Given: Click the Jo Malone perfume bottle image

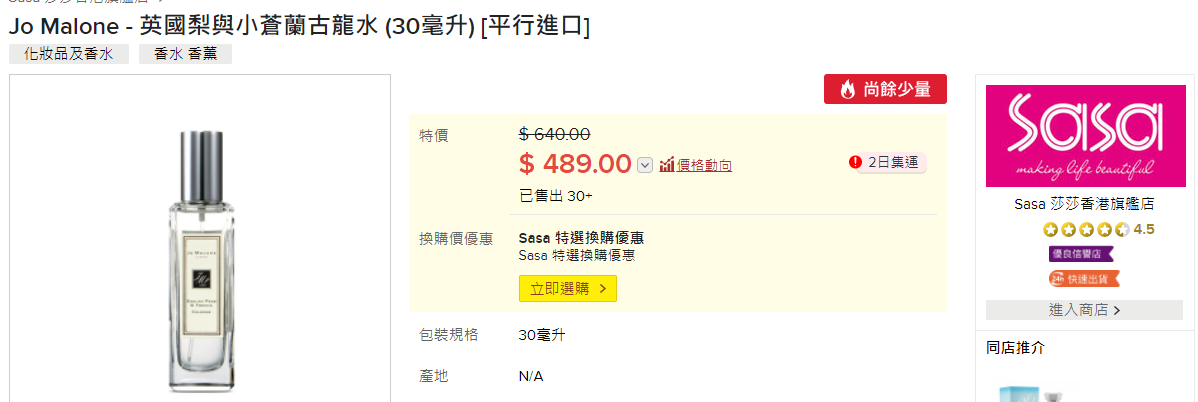Looking at the screenshot, I should [x=202, y=258].
